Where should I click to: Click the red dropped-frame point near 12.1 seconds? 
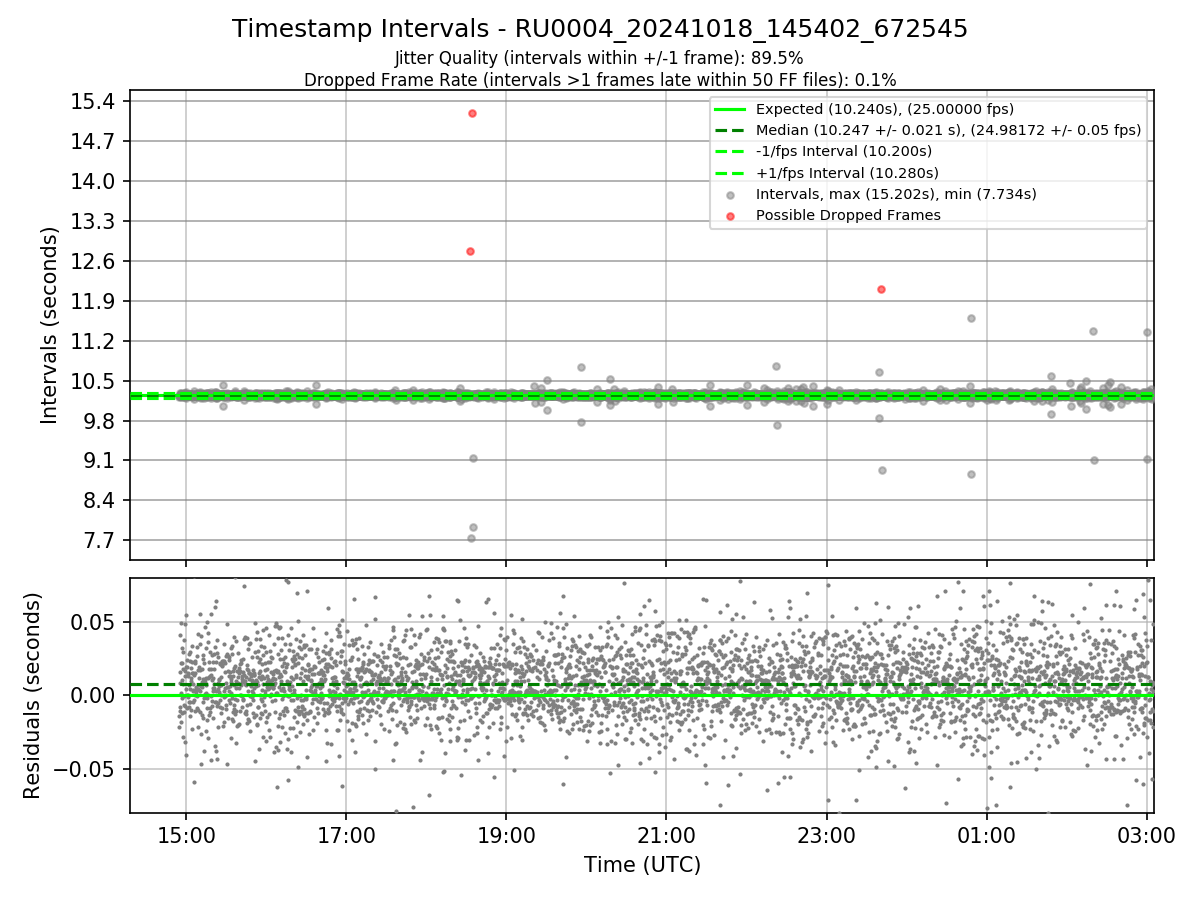[881, 289]
